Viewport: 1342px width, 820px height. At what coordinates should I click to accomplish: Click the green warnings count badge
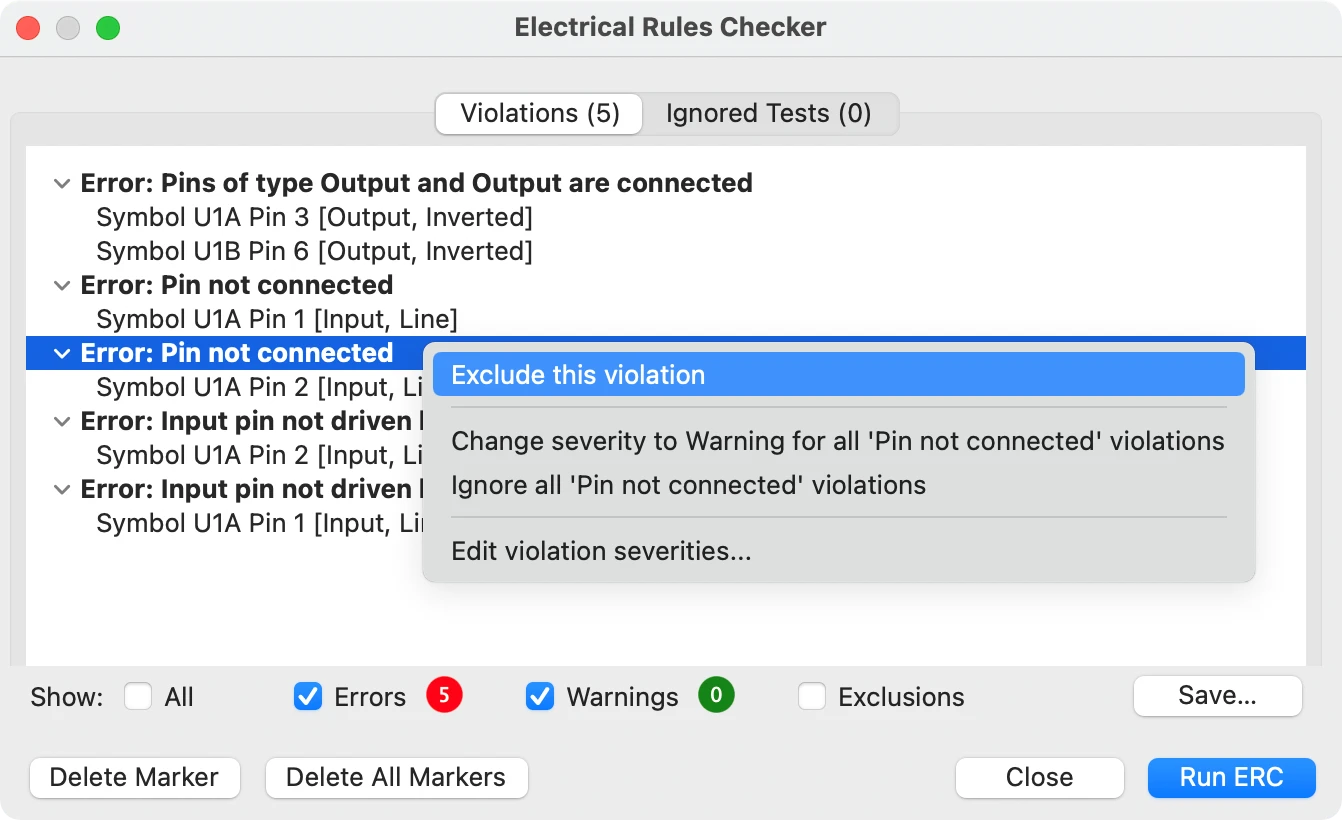click(x=716, y=695)
